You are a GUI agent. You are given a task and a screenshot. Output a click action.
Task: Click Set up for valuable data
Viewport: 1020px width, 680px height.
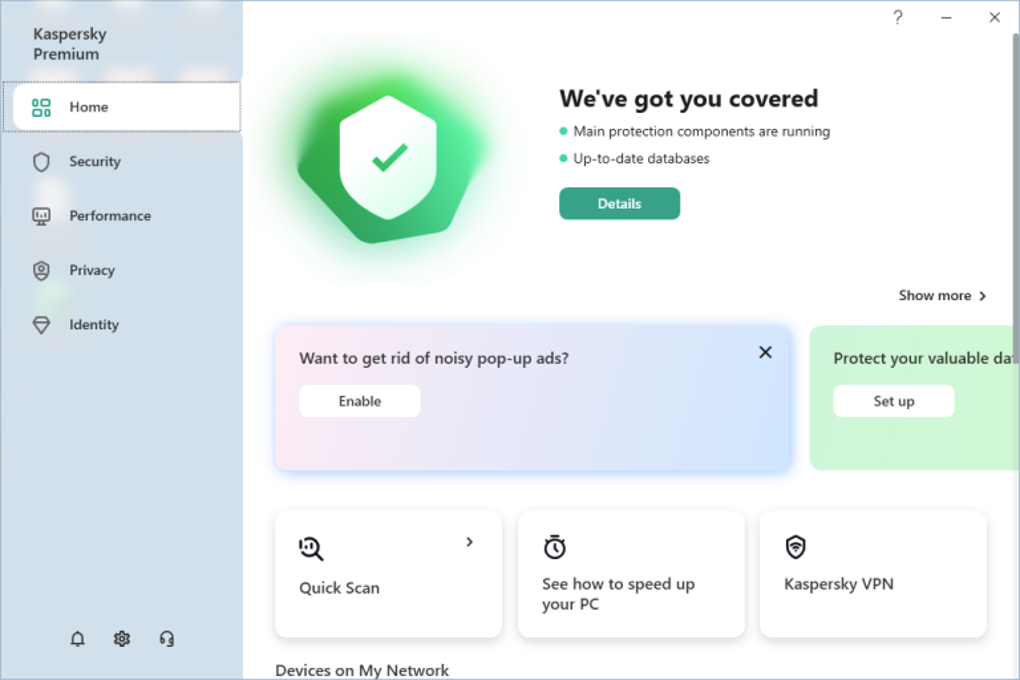[x=894, y=401]
